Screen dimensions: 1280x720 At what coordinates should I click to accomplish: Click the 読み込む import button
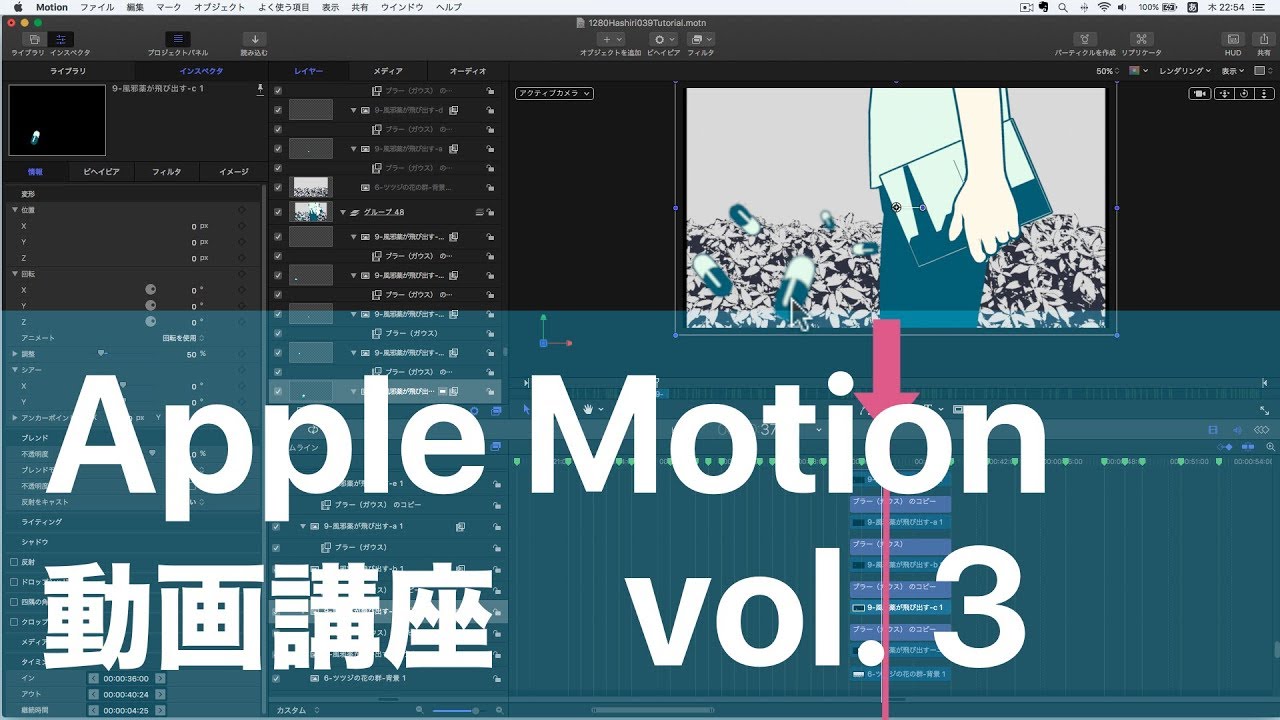pos(254,40)
